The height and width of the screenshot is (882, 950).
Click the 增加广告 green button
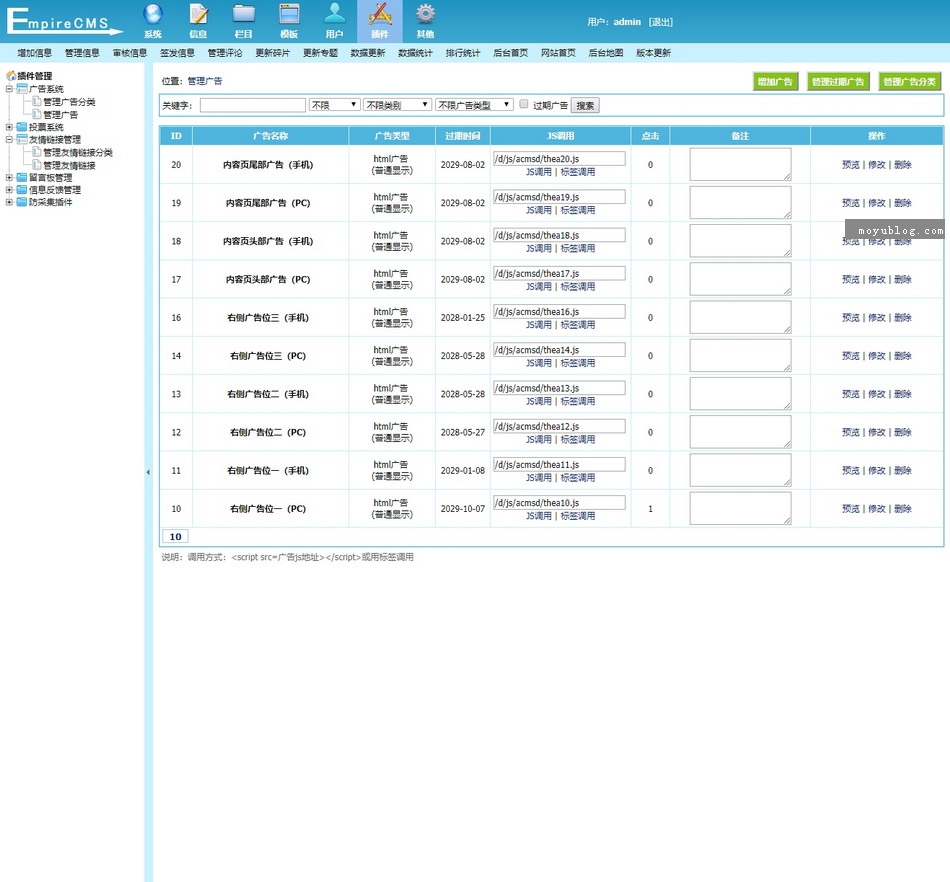776,82
